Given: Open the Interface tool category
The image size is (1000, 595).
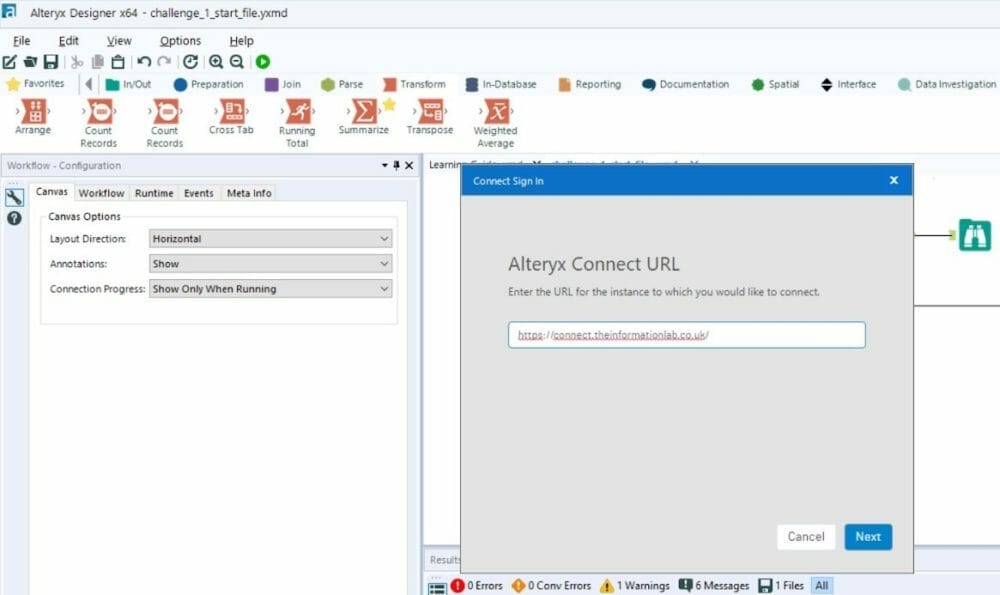Looking at the screenshot, I should pyautogui.click(x=848, y=84).
